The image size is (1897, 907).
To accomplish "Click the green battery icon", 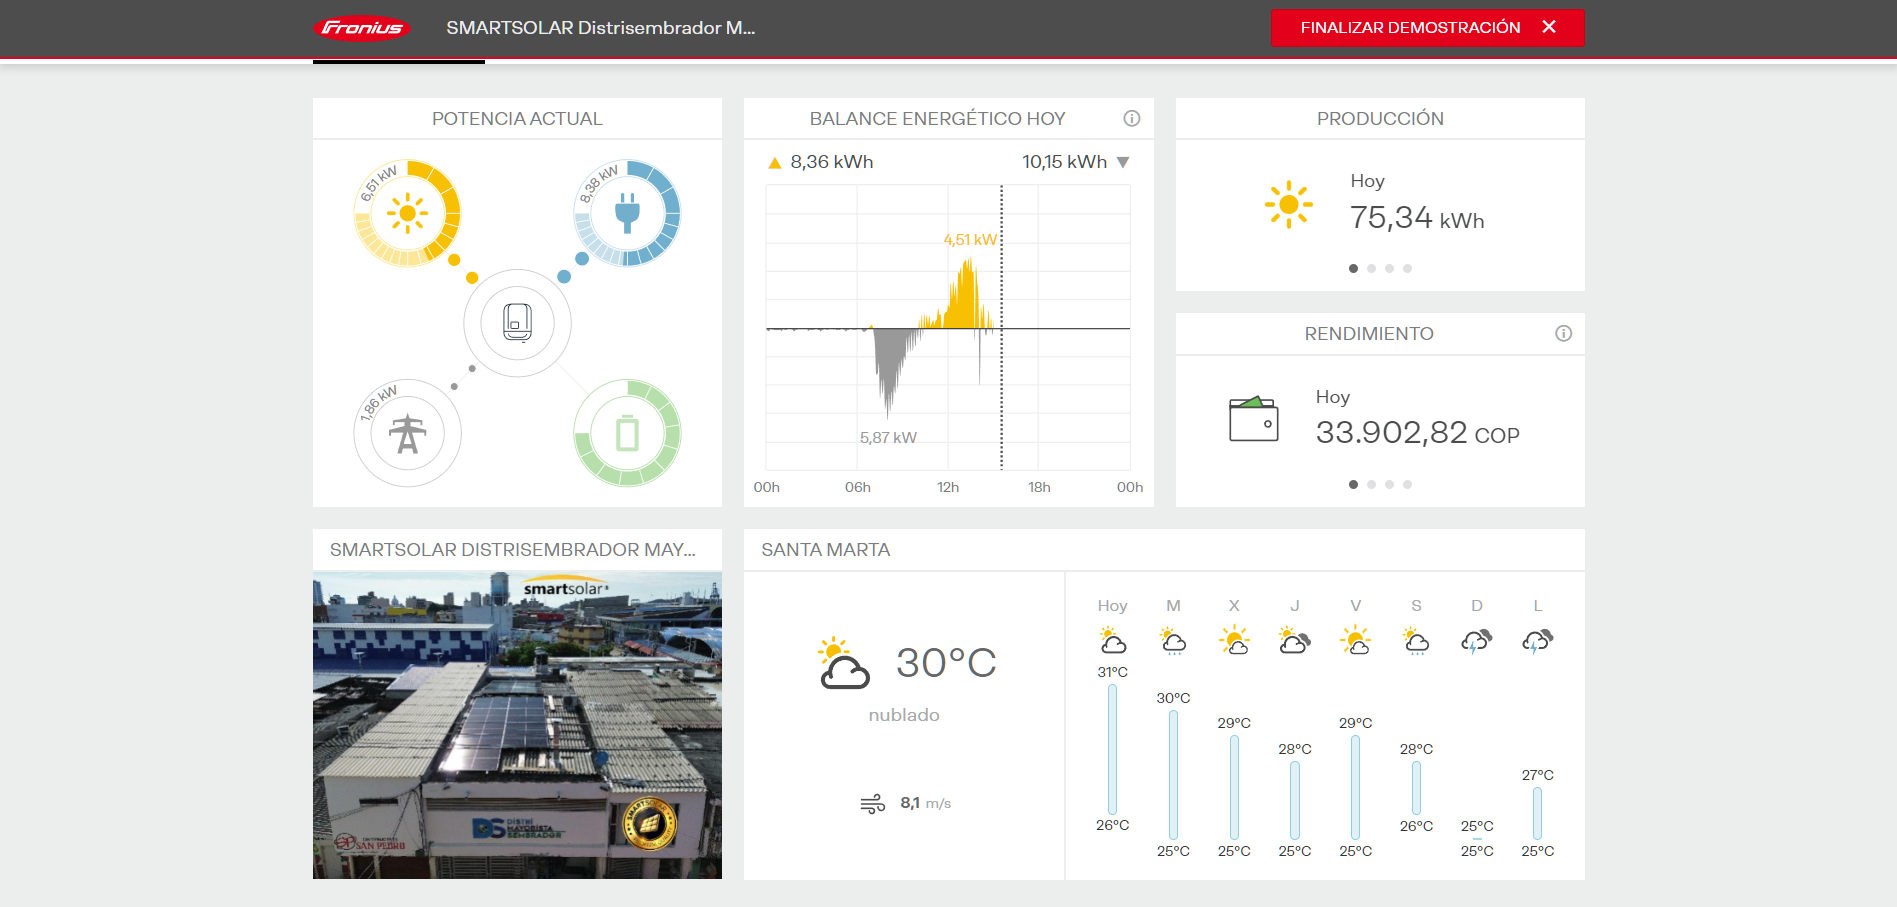I will 627,433.
